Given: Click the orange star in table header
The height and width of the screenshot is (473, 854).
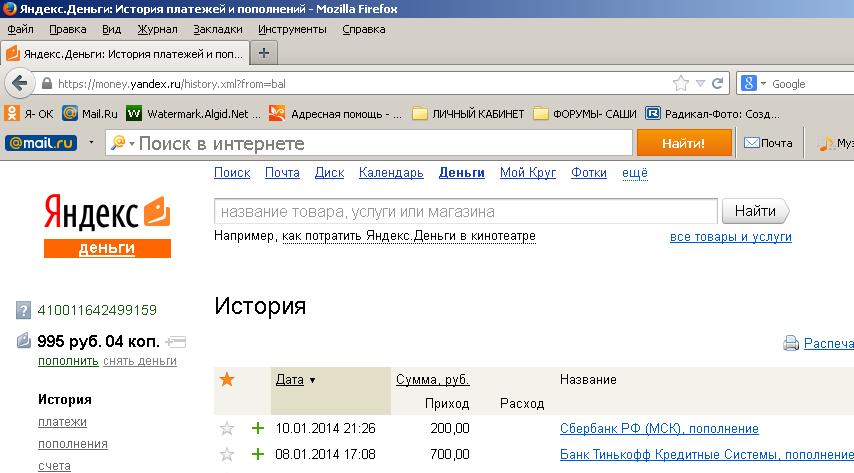Looking at the screenshot, I should pos(227,379).
